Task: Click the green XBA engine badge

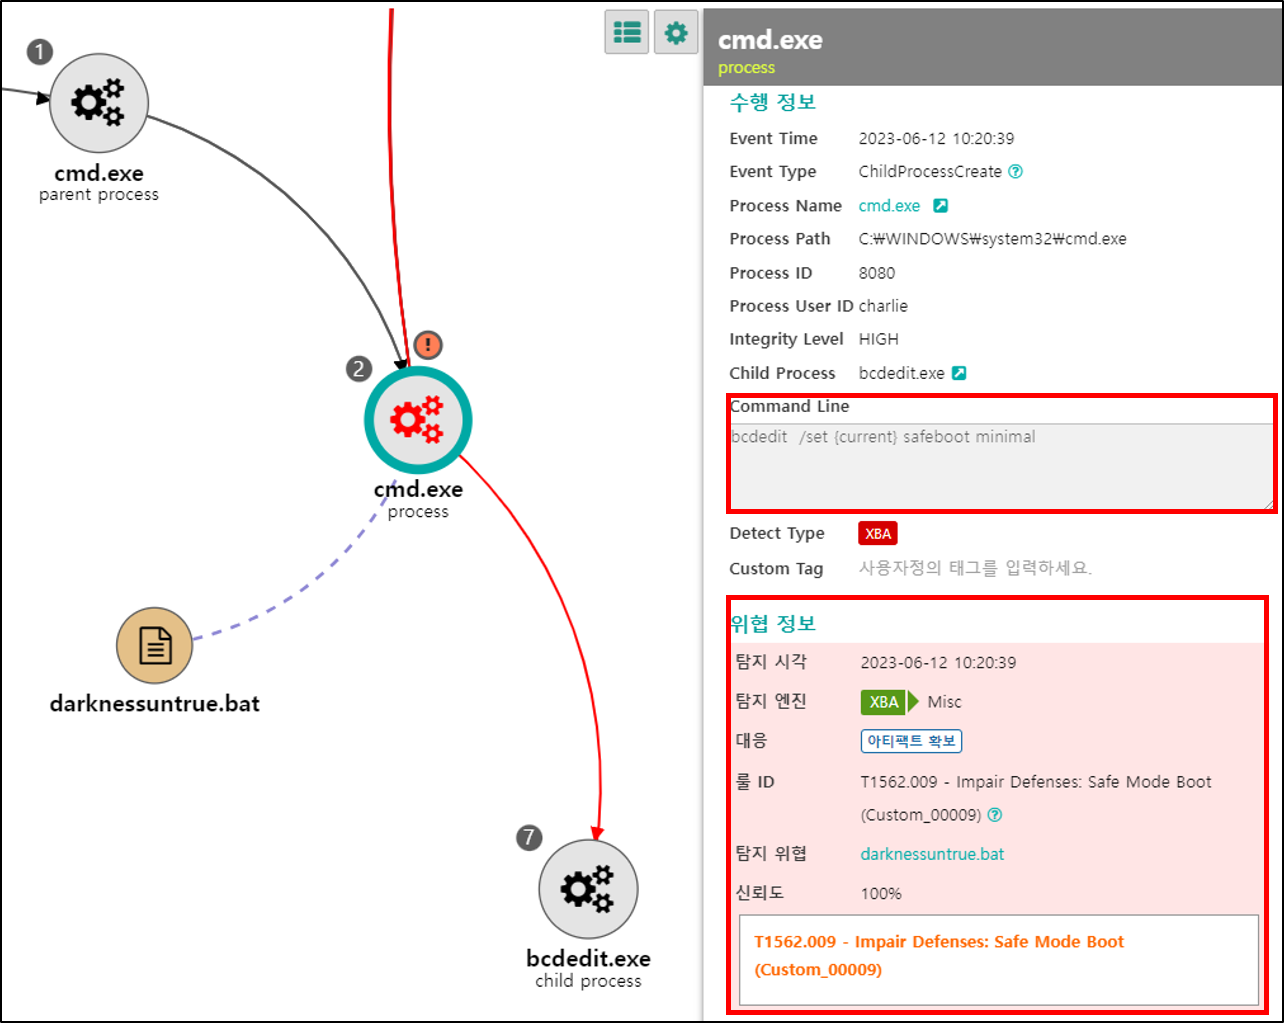Action: point(883,702)
